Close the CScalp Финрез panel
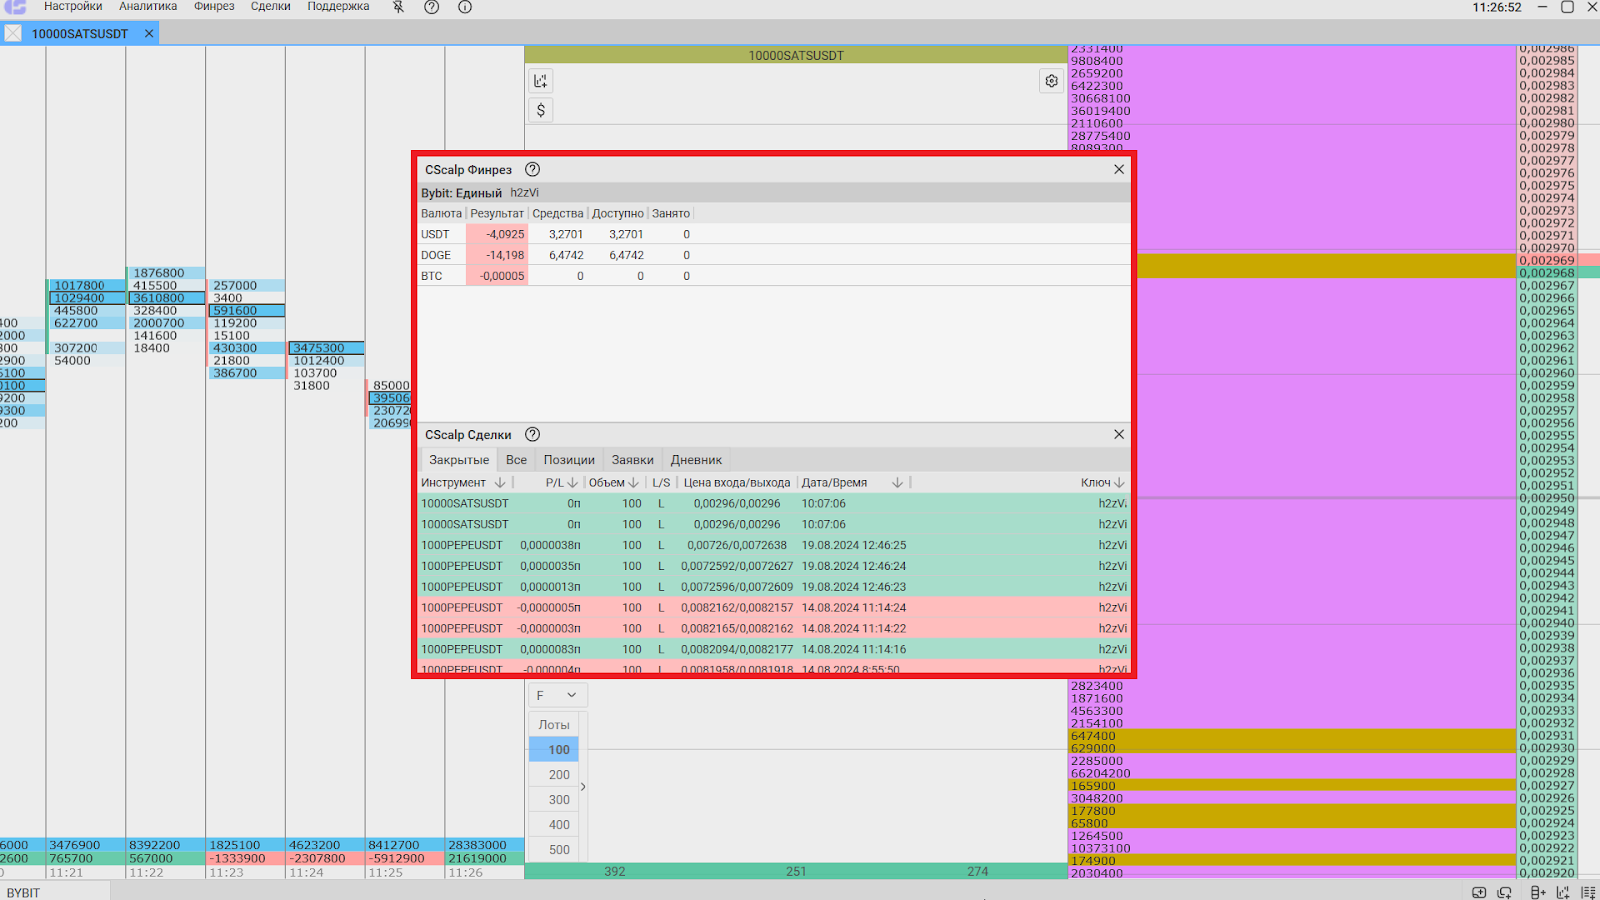 click(1119, 170)
